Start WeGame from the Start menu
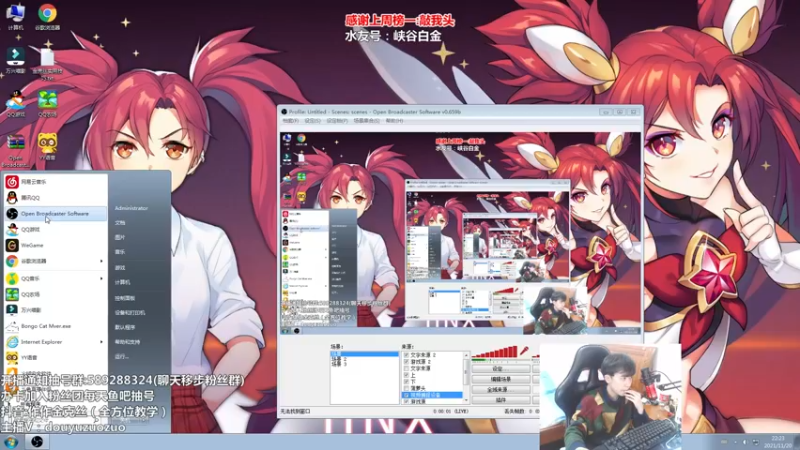 coord(55,245)
